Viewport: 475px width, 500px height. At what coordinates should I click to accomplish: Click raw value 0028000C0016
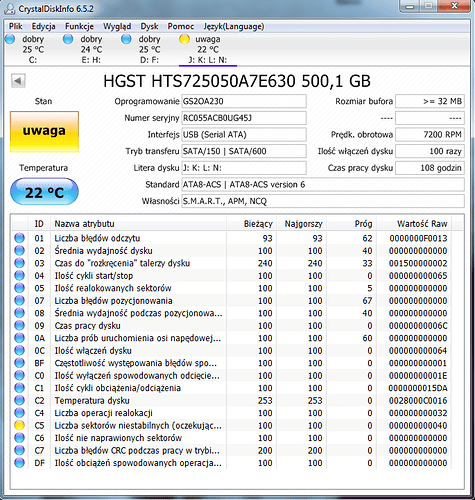click(x=418, y=401)
